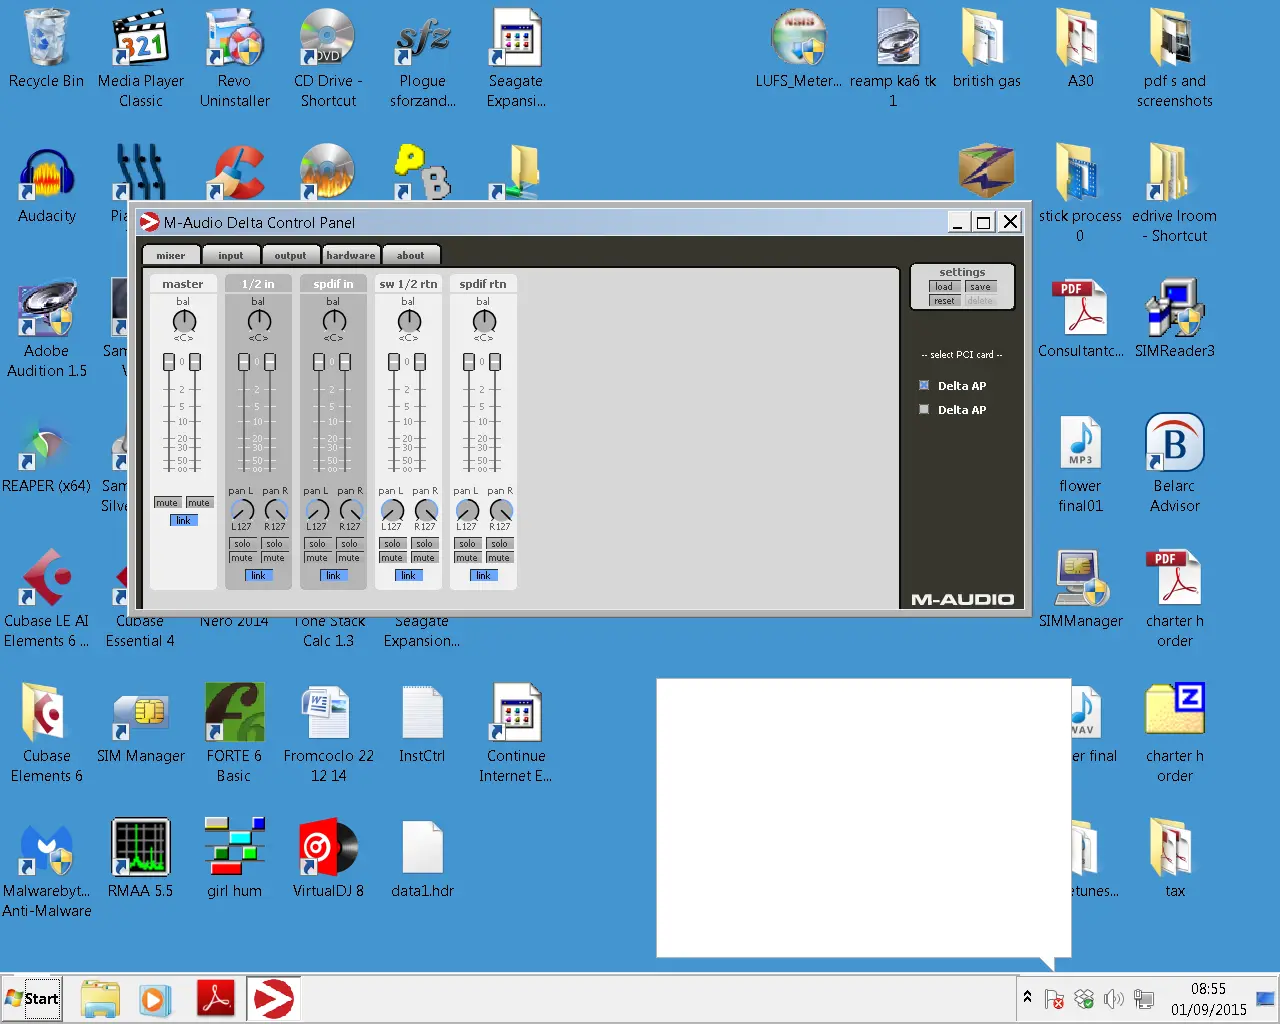Open the LUFS_Meter desktop icon
Screen dimensions: 1280x1024
(799, 50)
